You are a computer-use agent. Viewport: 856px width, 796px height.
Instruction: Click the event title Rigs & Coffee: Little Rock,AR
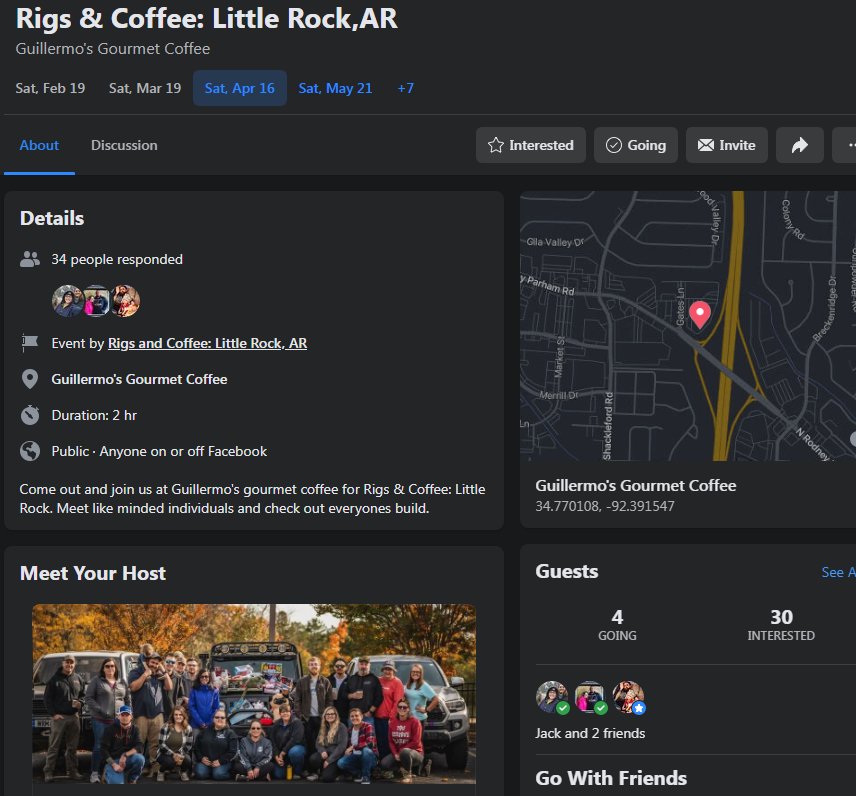pos(207,18)
